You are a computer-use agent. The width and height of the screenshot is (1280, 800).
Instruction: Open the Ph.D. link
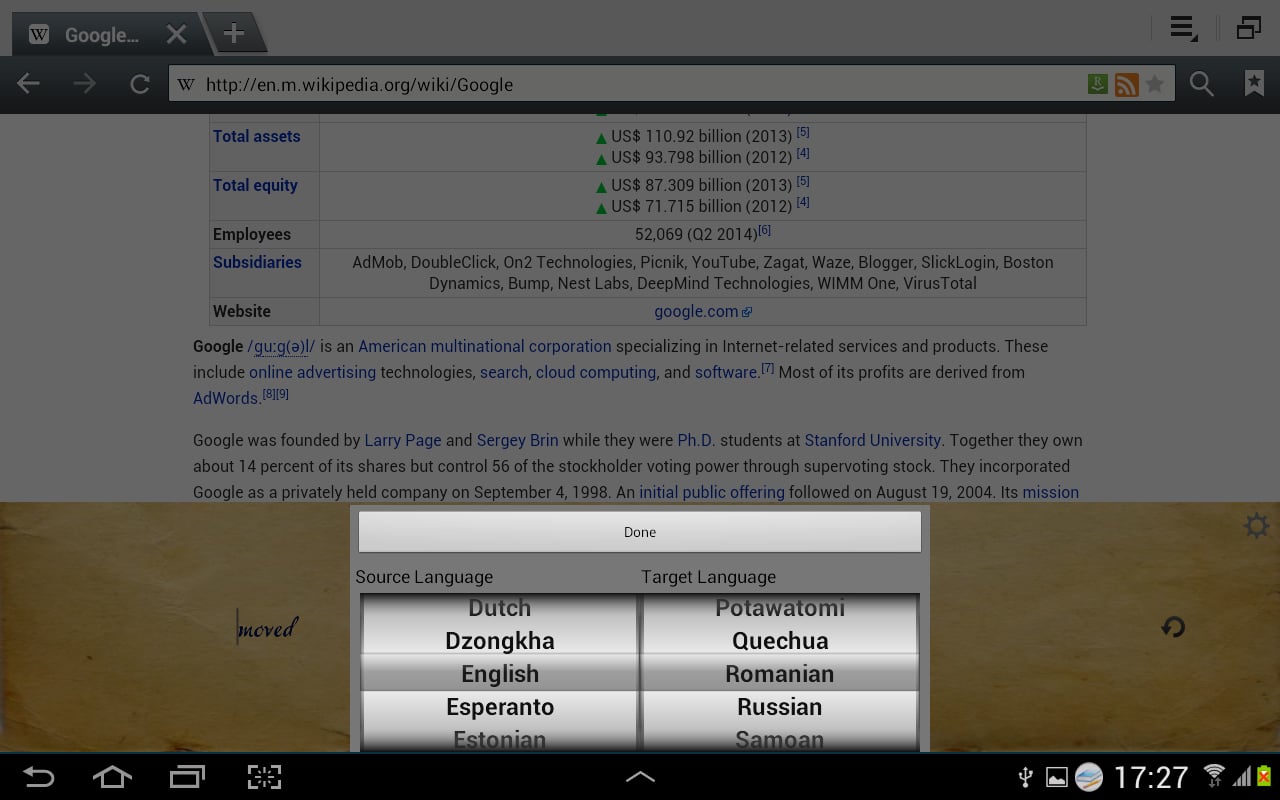(696, 440)
